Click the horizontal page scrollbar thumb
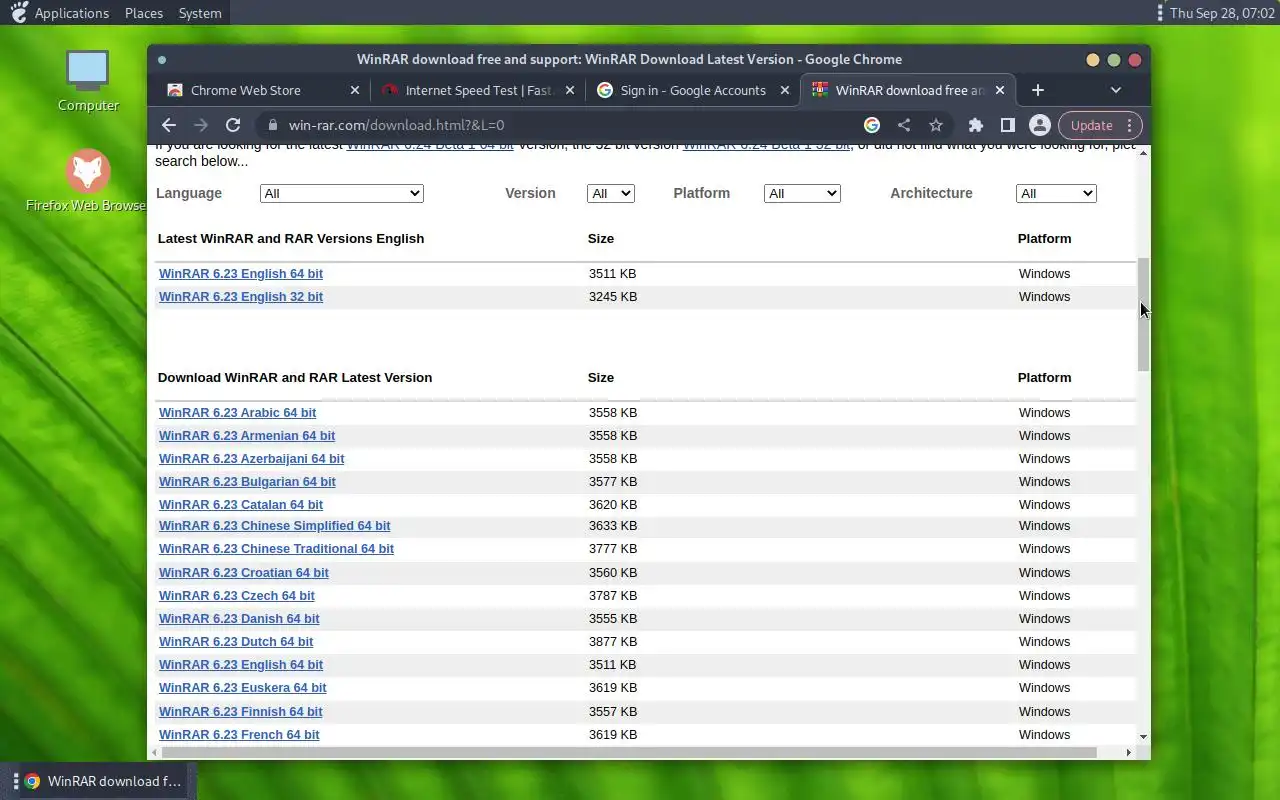 [x=629, y=752]
